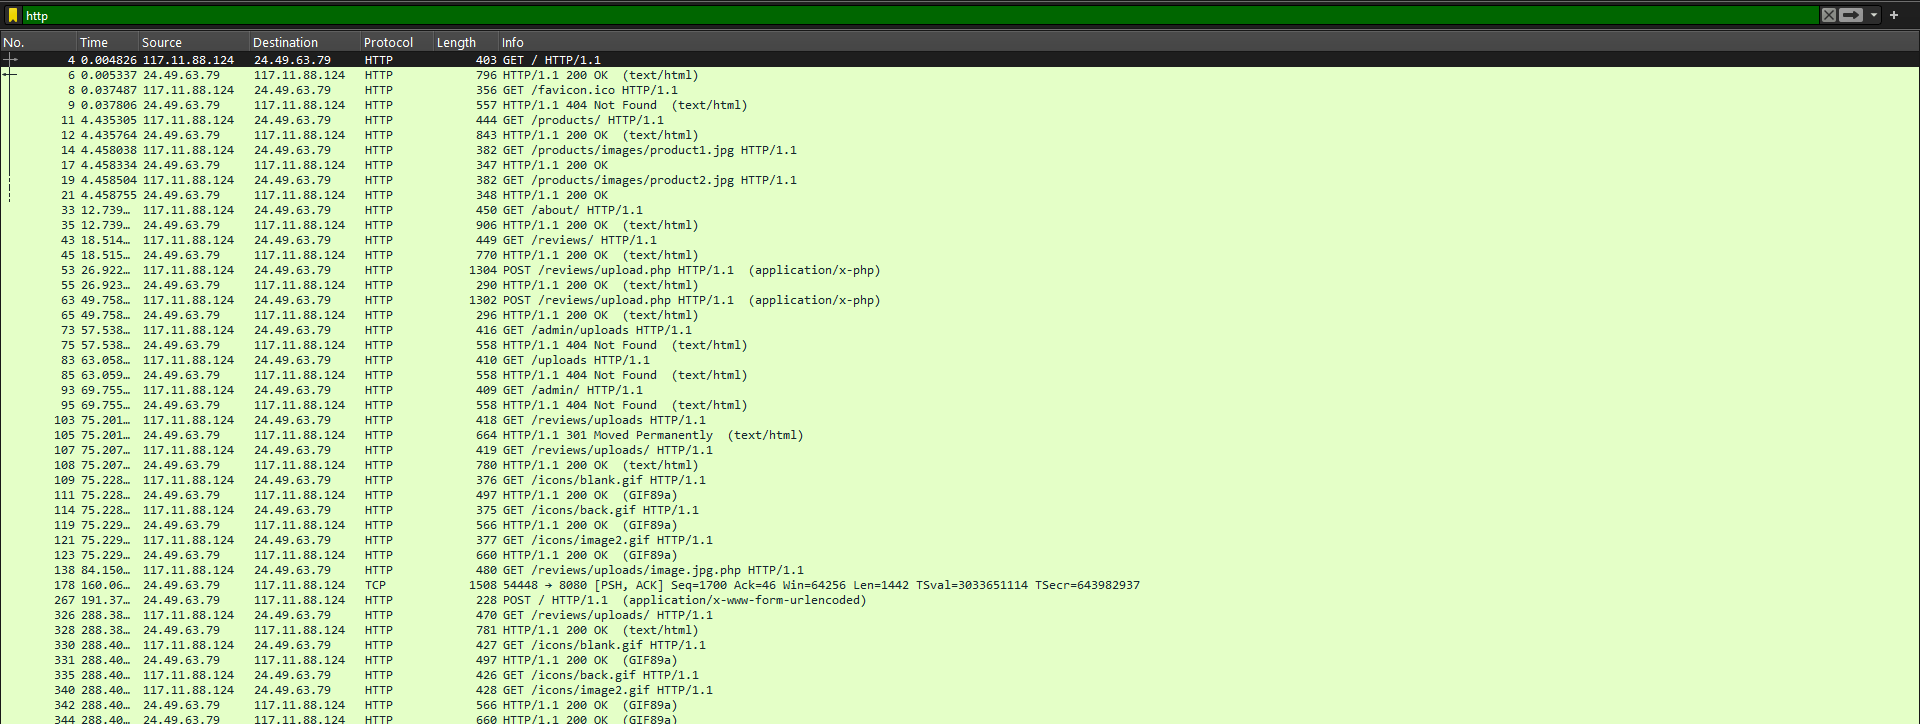Add a display filter button with plus

1894,15
